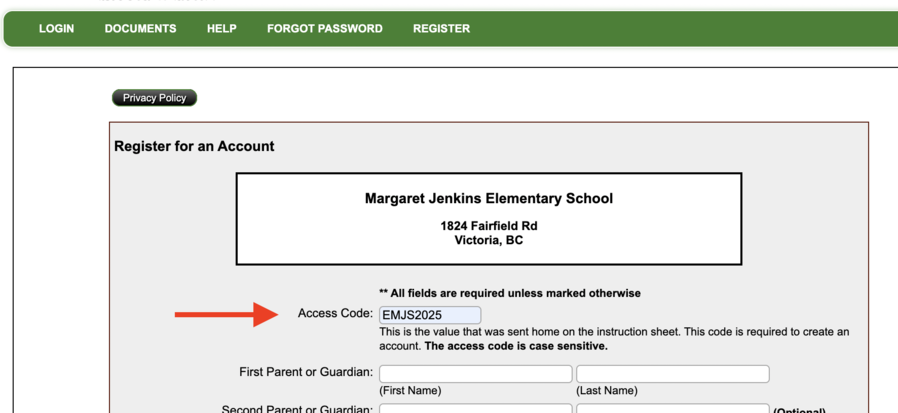898x413 pixels.
Task: Click the (First Name) caption text
Action: click(410, 391)
